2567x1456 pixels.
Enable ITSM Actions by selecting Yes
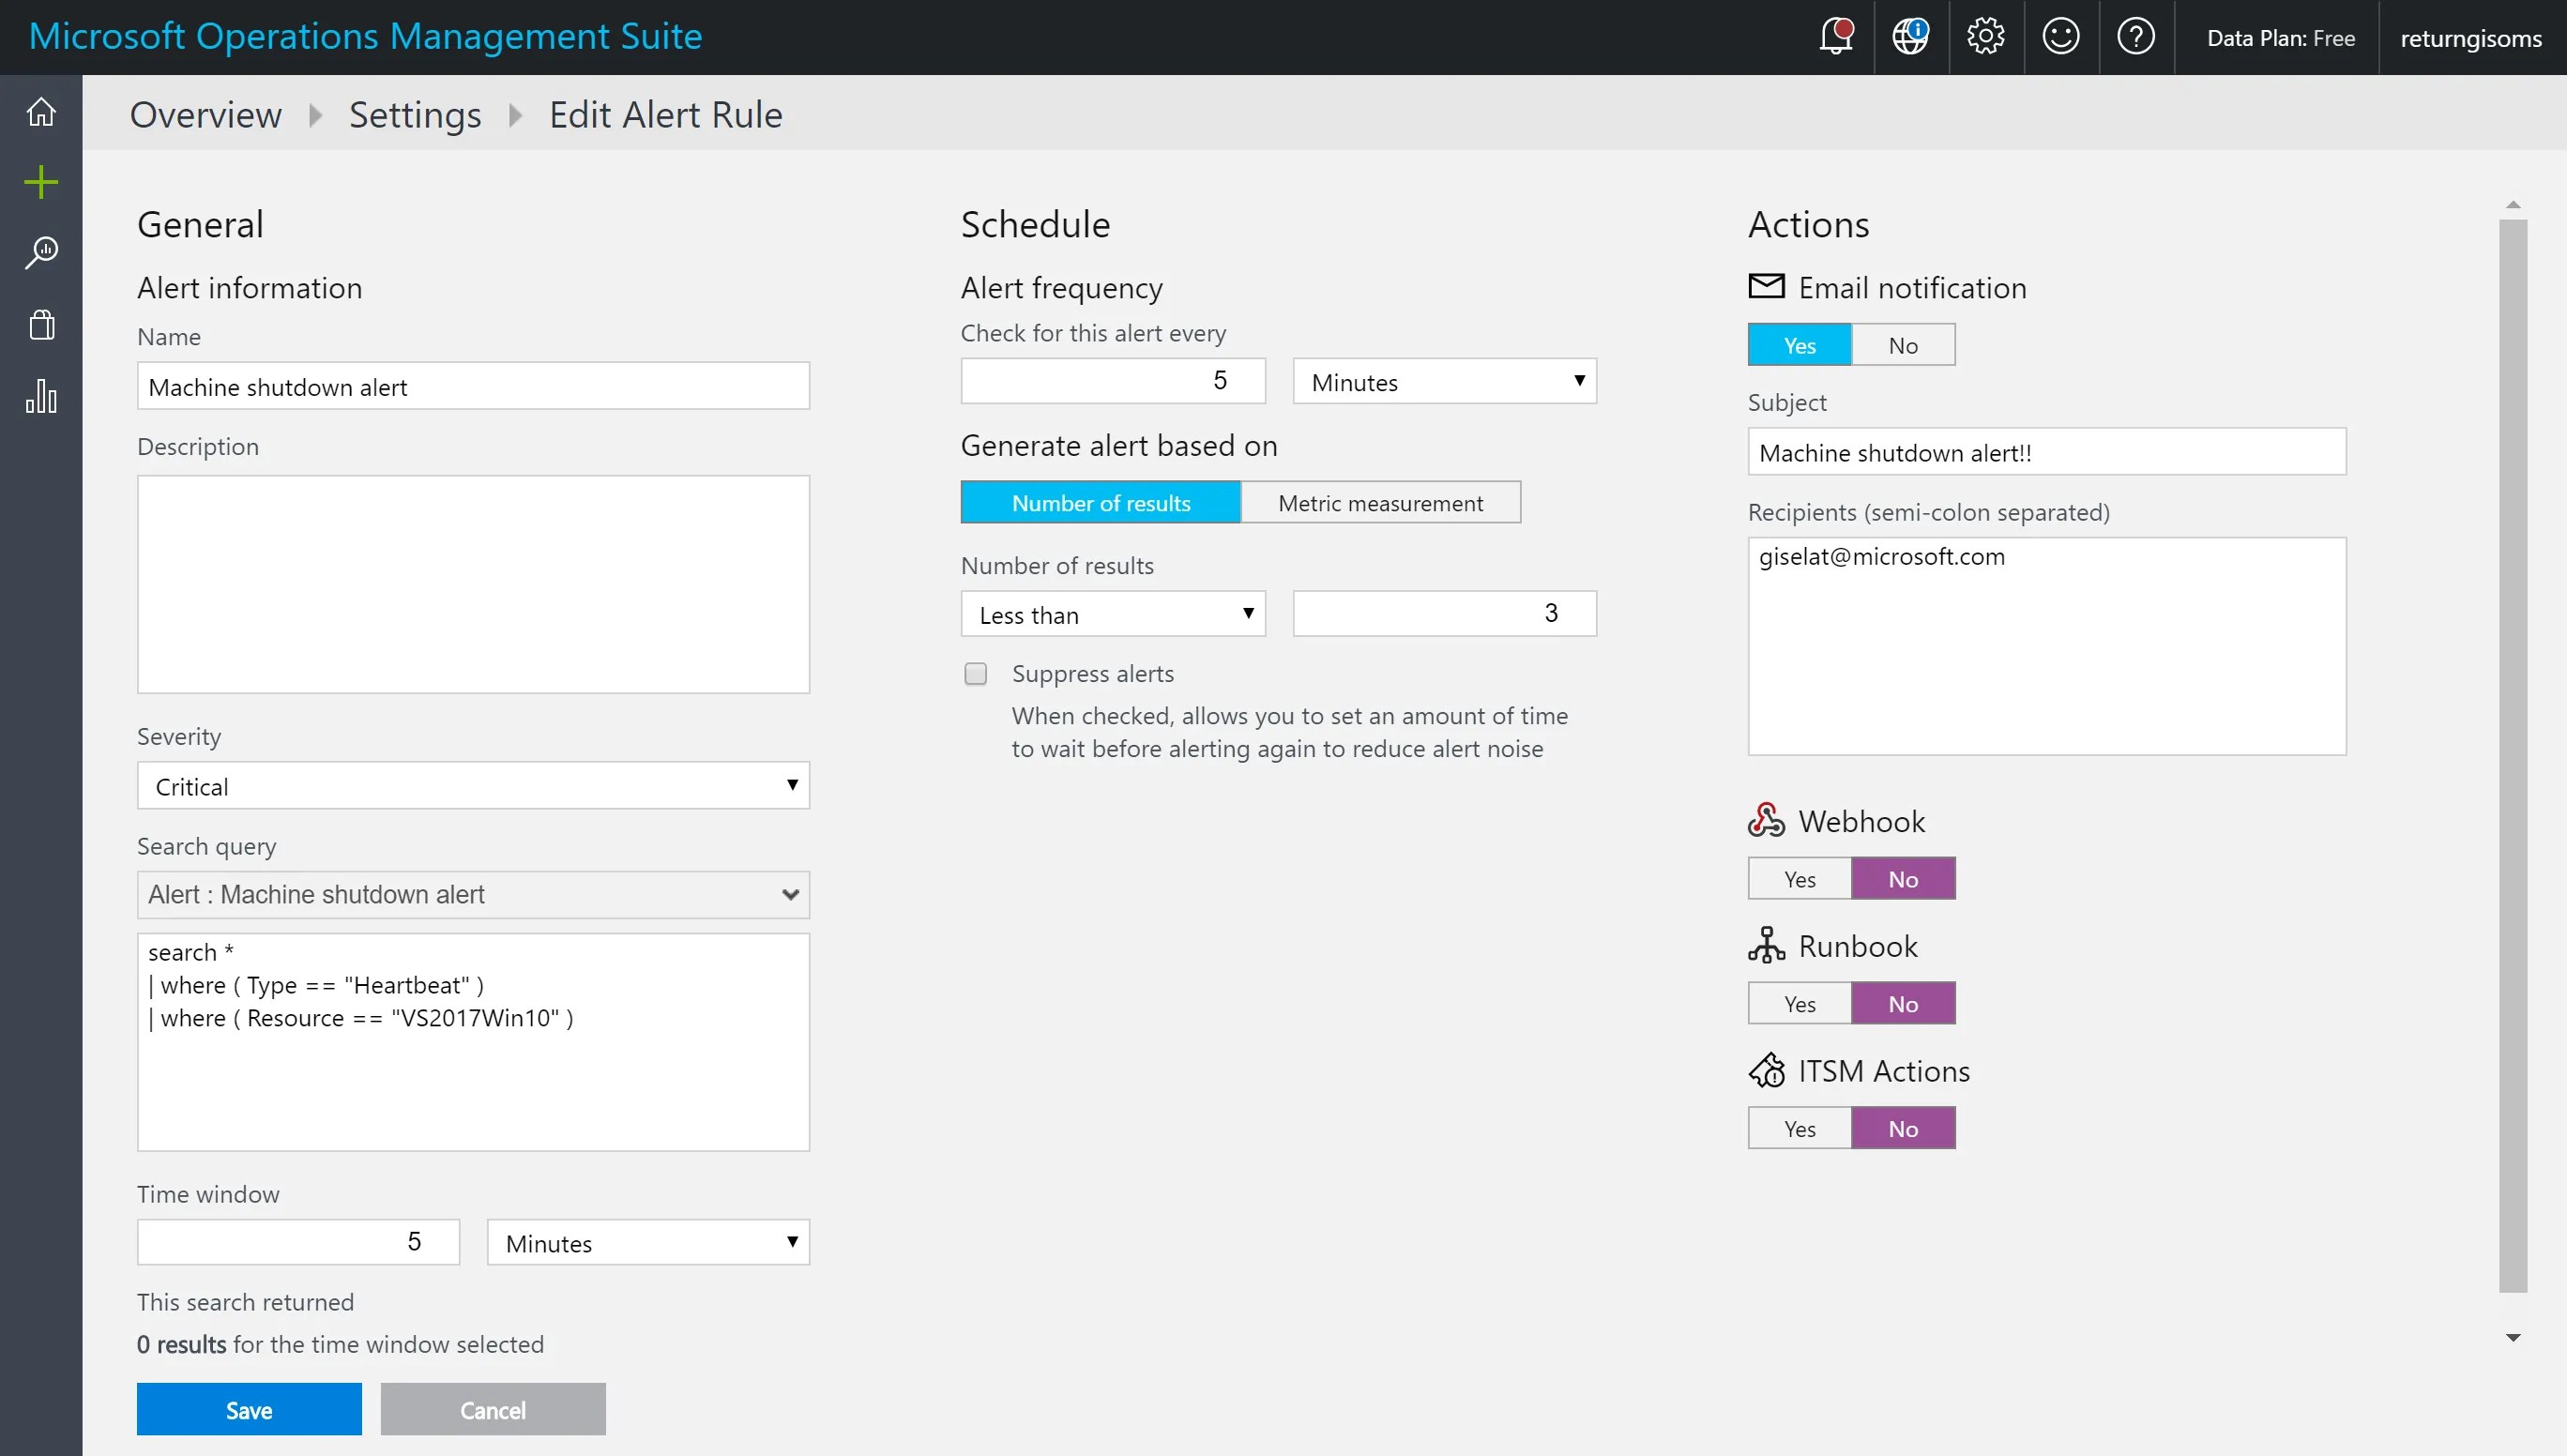pos(1800,1129)
